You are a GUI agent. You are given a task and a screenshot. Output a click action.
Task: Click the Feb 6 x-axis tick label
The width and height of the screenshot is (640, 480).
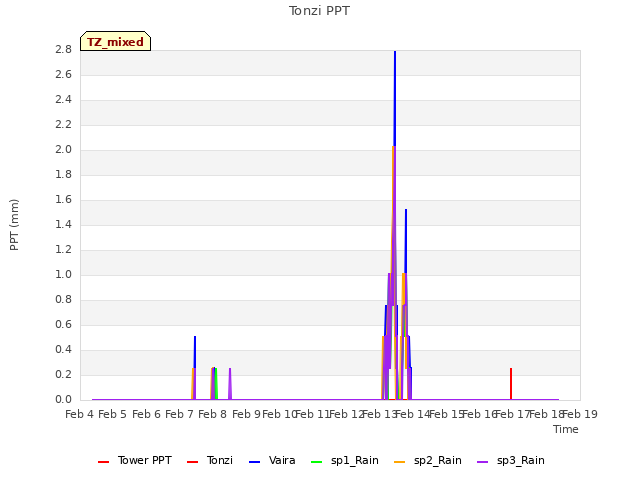pyautogui.click(x=146, y=414)
